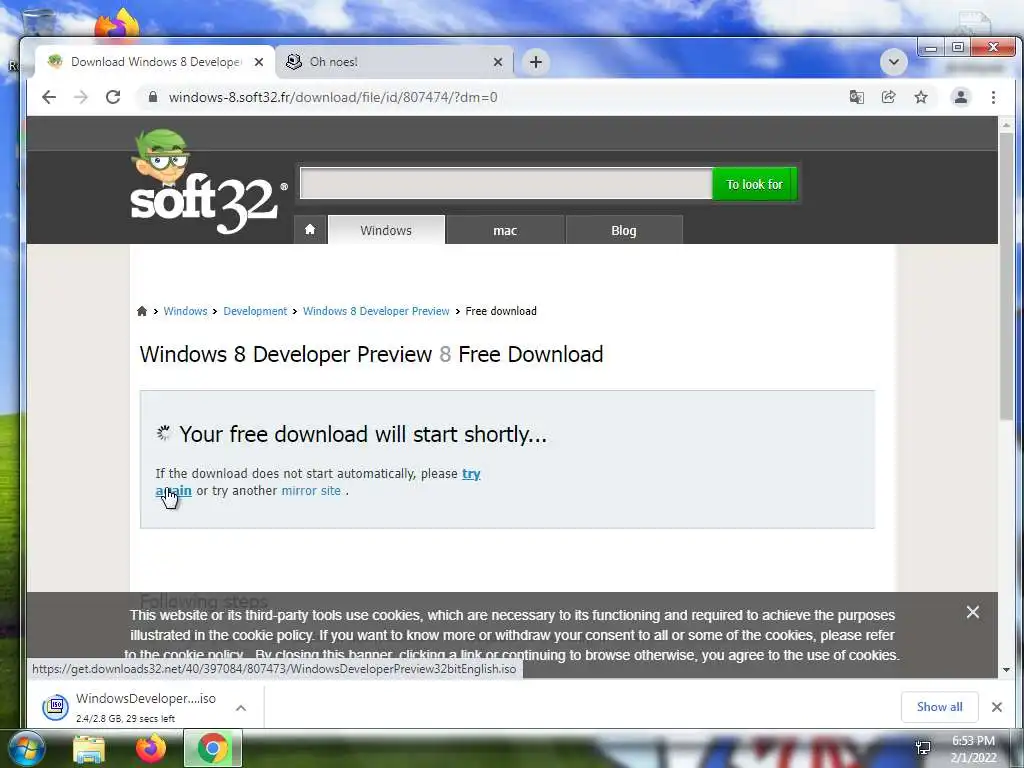Image resolution: width=1024 pixels, height=768 pixels.
Task: Click the address bar URL
Action: coord(333,97)
